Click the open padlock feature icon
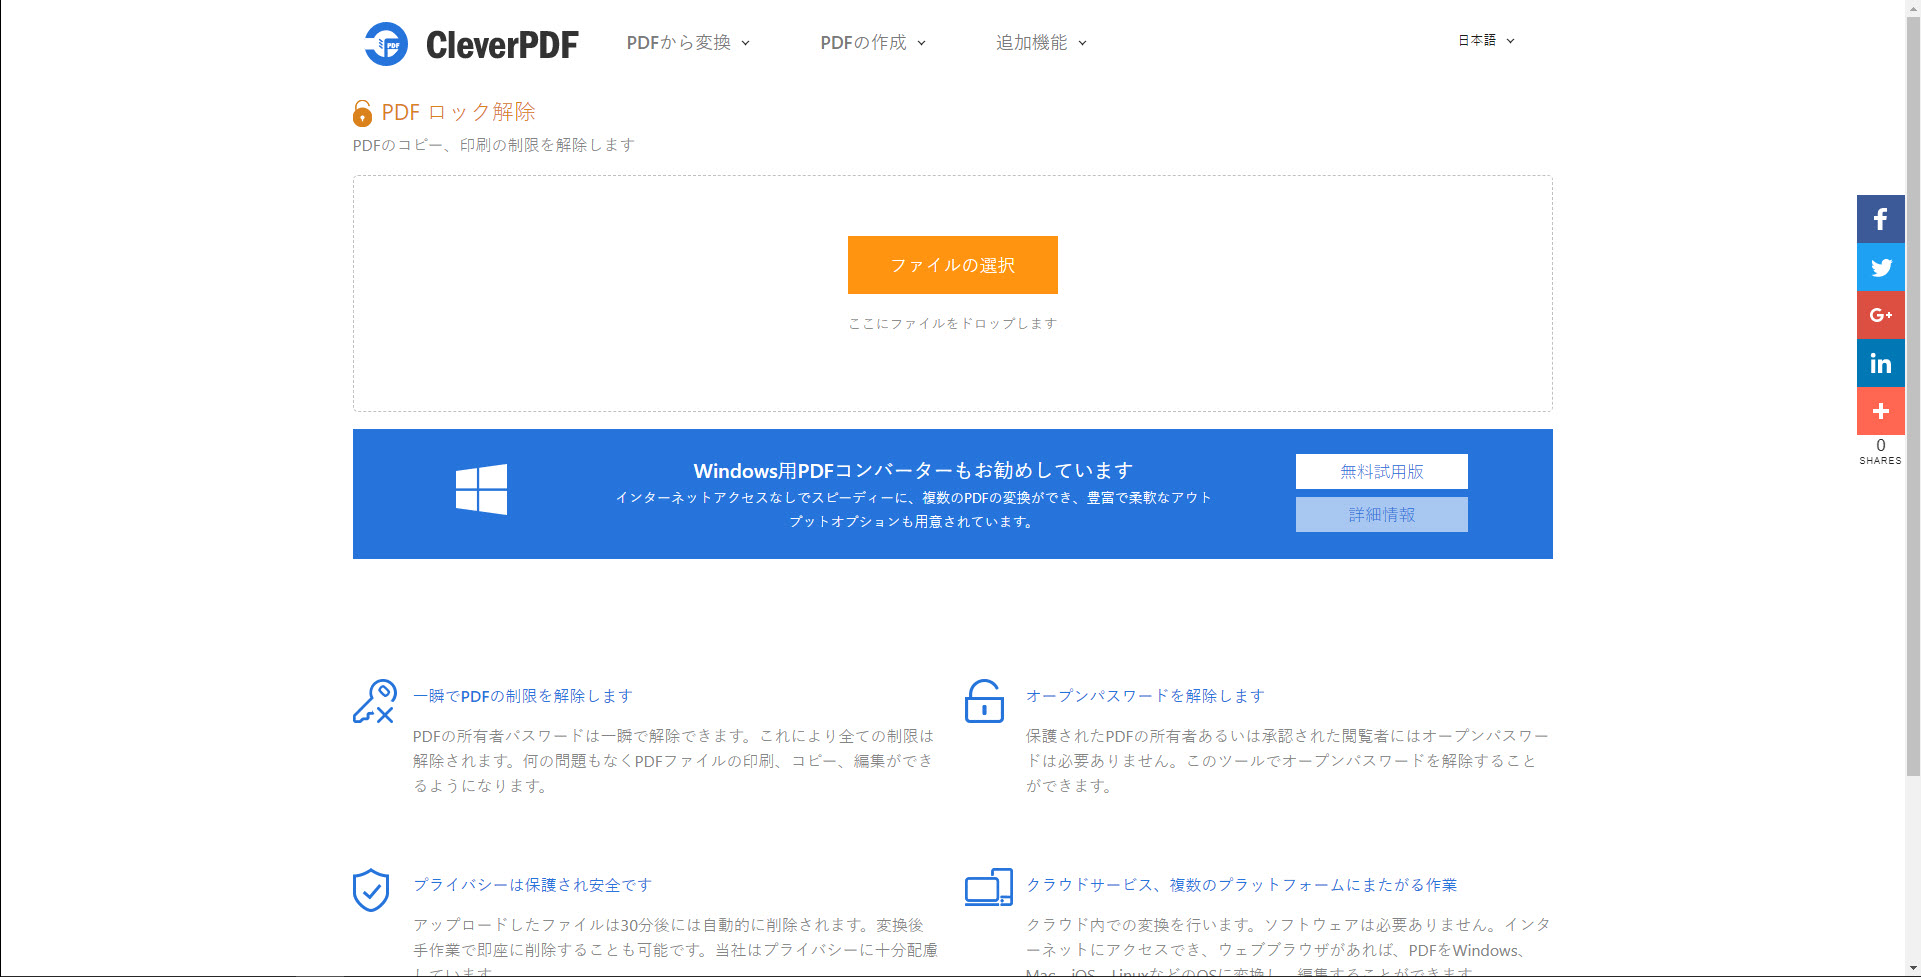The width and height of the screenshot is (1921, 977). pos(984,701)
